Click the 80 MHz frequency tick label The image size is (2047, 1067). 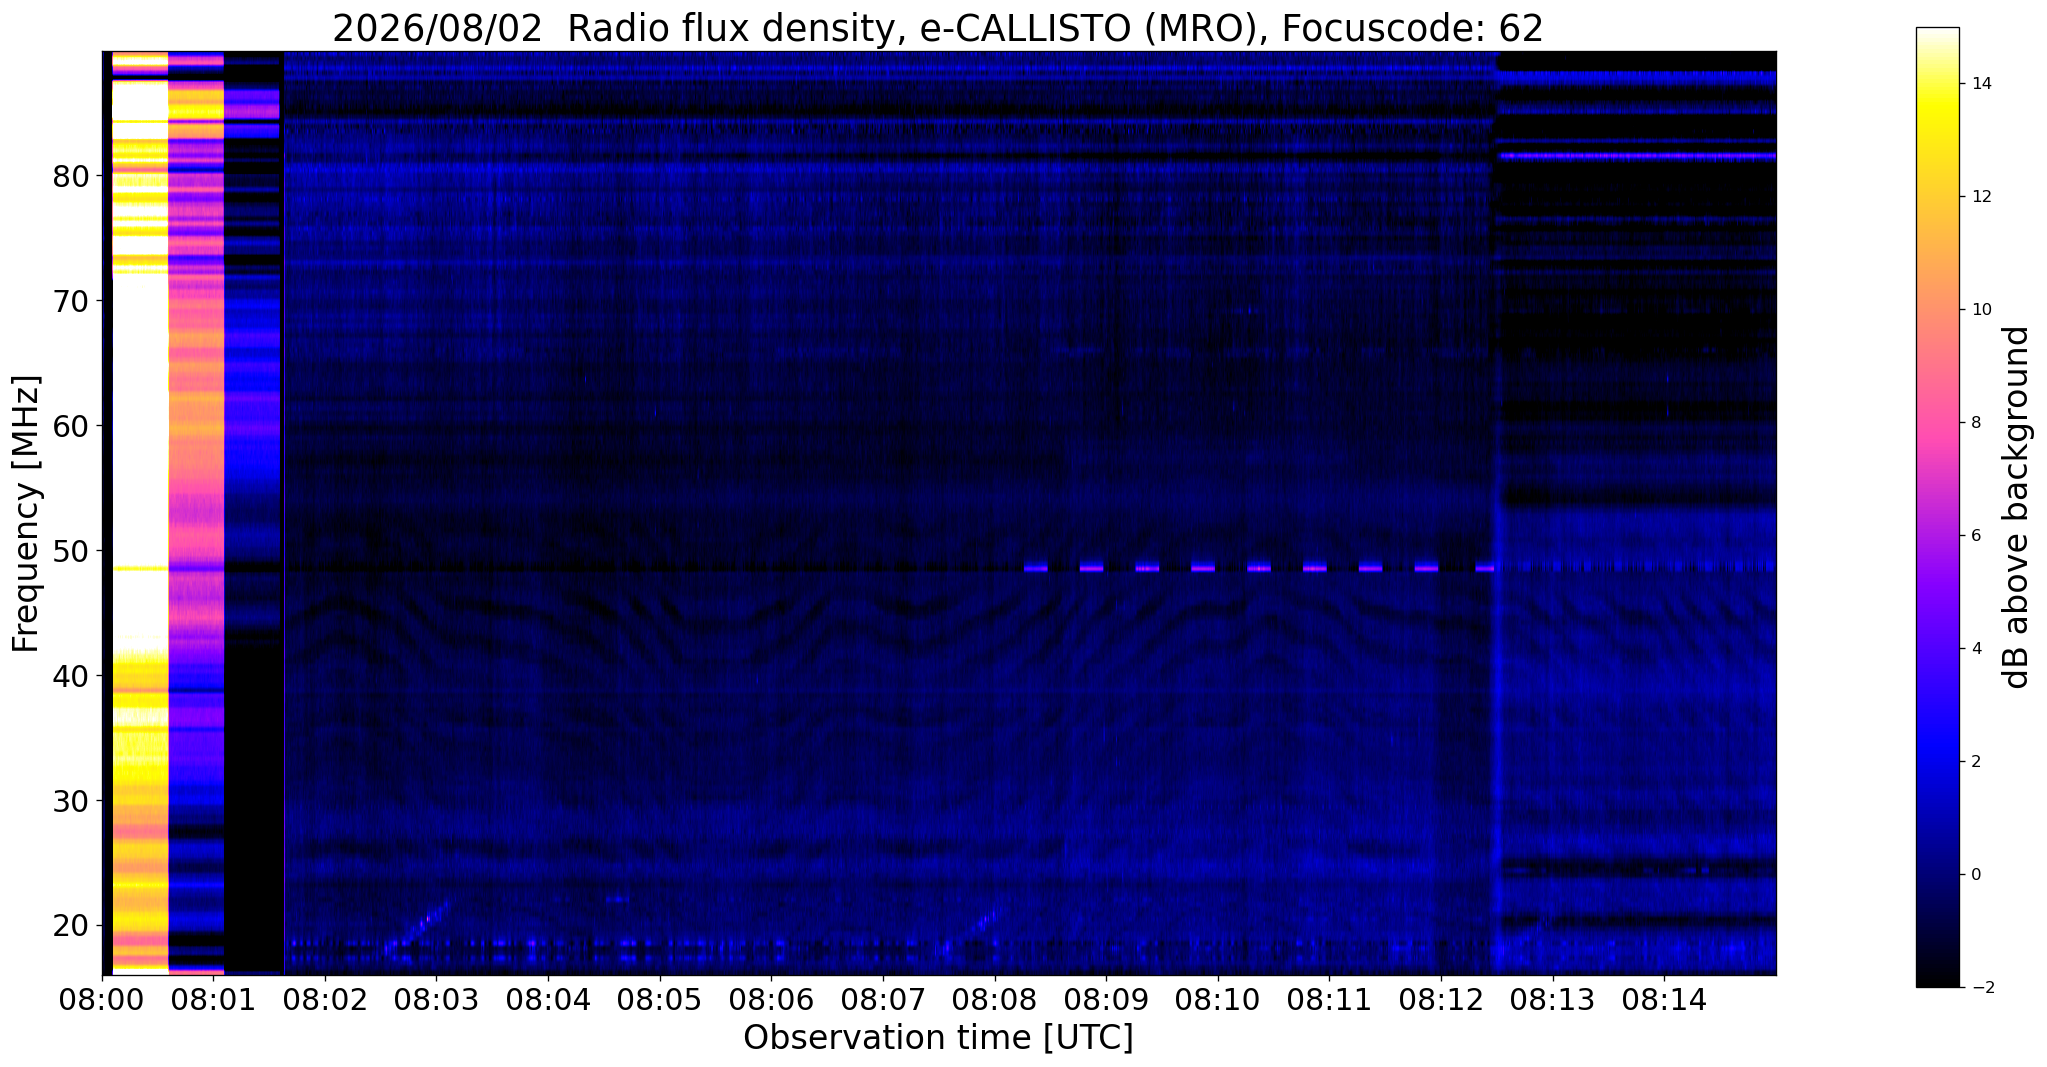tap(71, 176)
